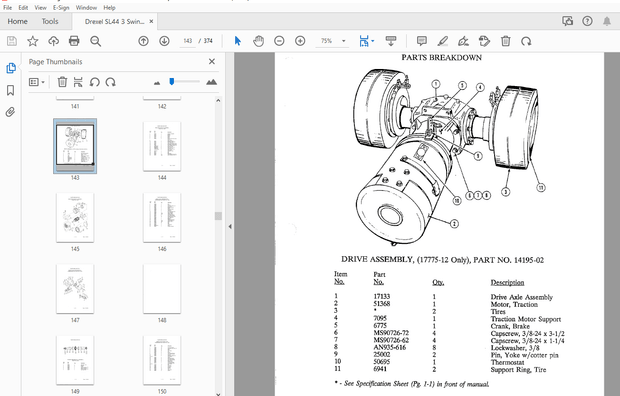Open the Sign document tool
620x396 pixels.
point(463,41)
